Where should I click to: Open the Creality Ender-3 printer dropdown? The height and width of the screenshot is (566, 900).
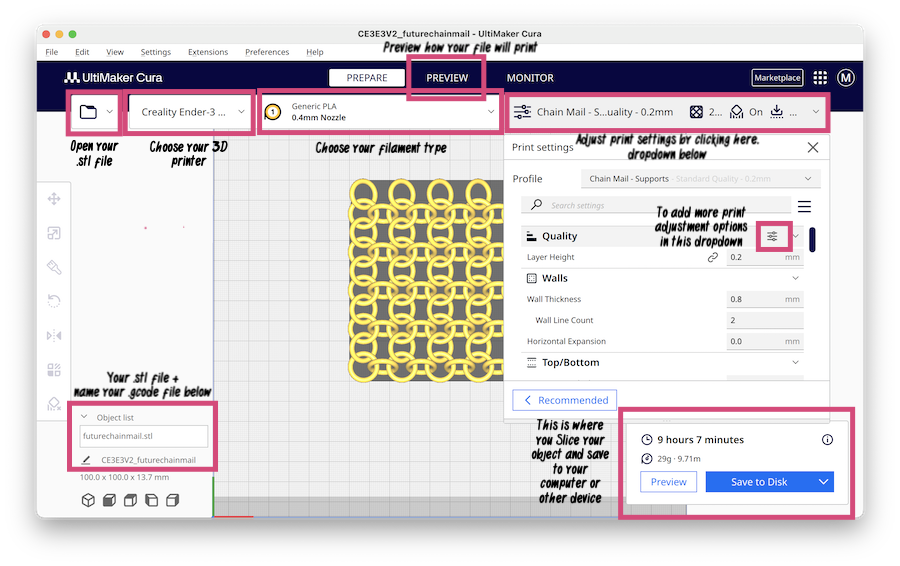[188, 112]
